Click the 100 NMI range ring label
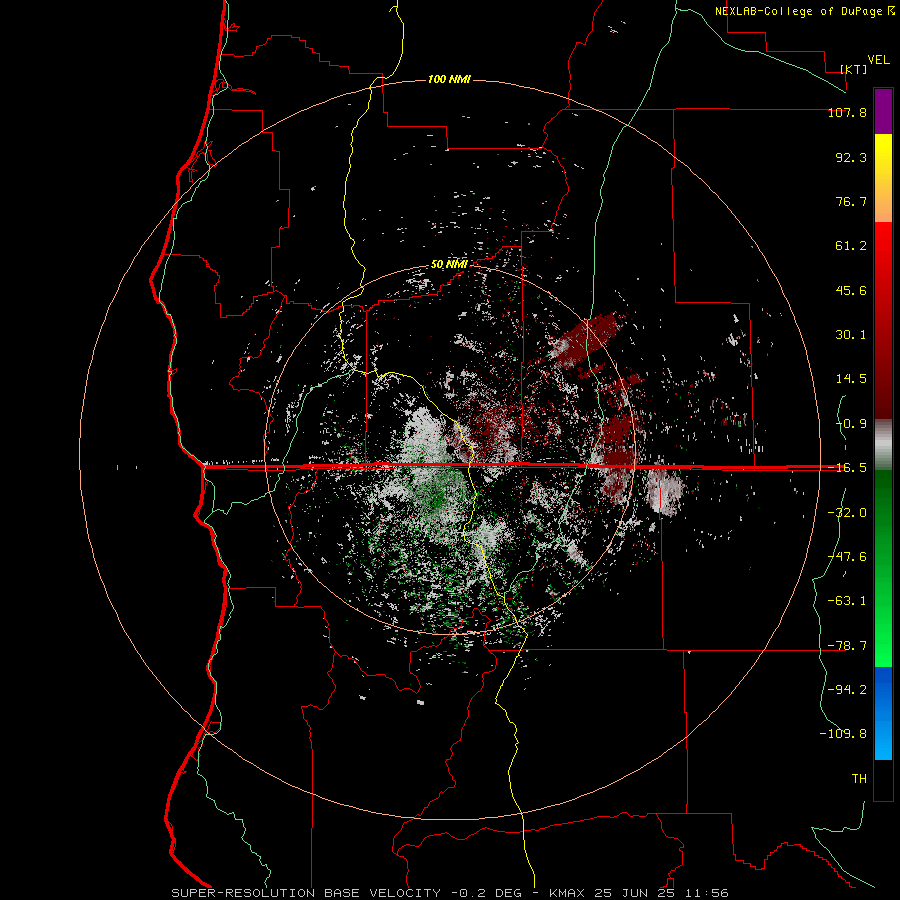Screen dimensions: 900x900 pyautogui.click(x=449, y=79)
